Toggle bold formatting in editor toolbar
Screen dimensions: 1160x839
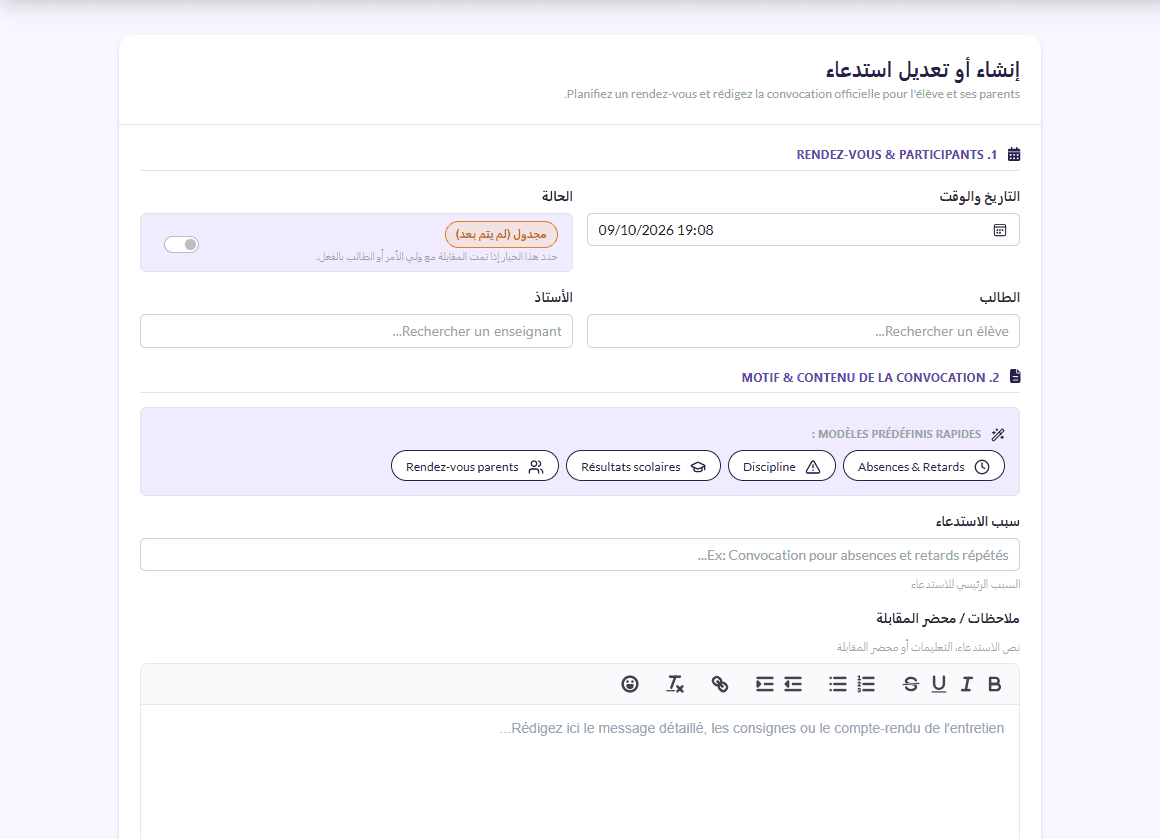(x=994, y=684)
